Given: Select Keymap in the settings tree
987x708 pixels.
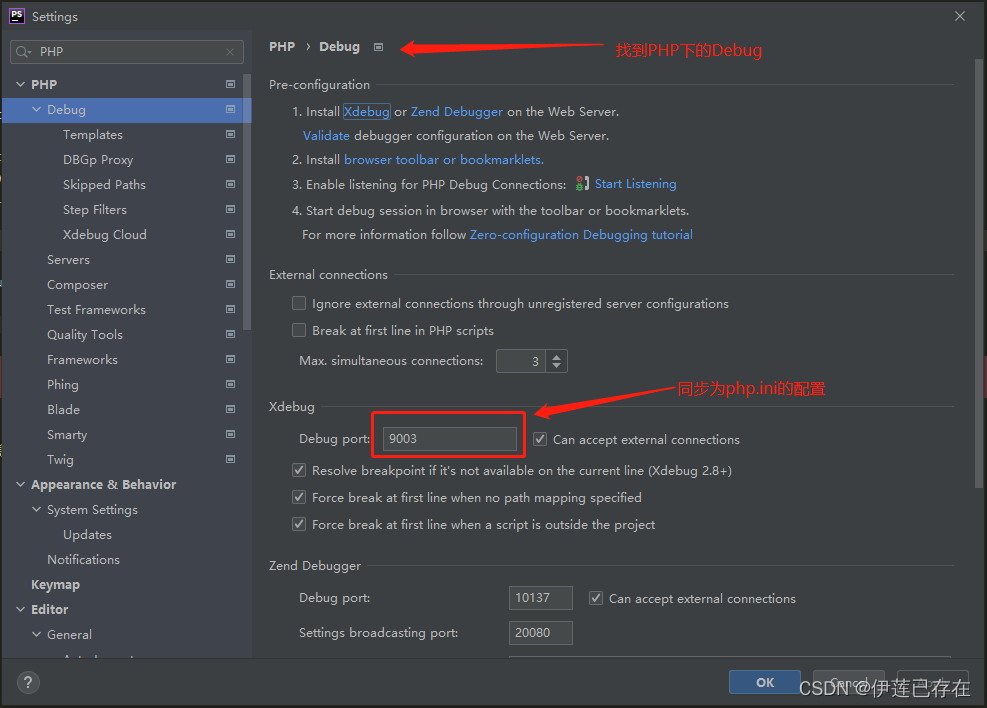Looking at the screenshot, I should [x=55, y=585].
